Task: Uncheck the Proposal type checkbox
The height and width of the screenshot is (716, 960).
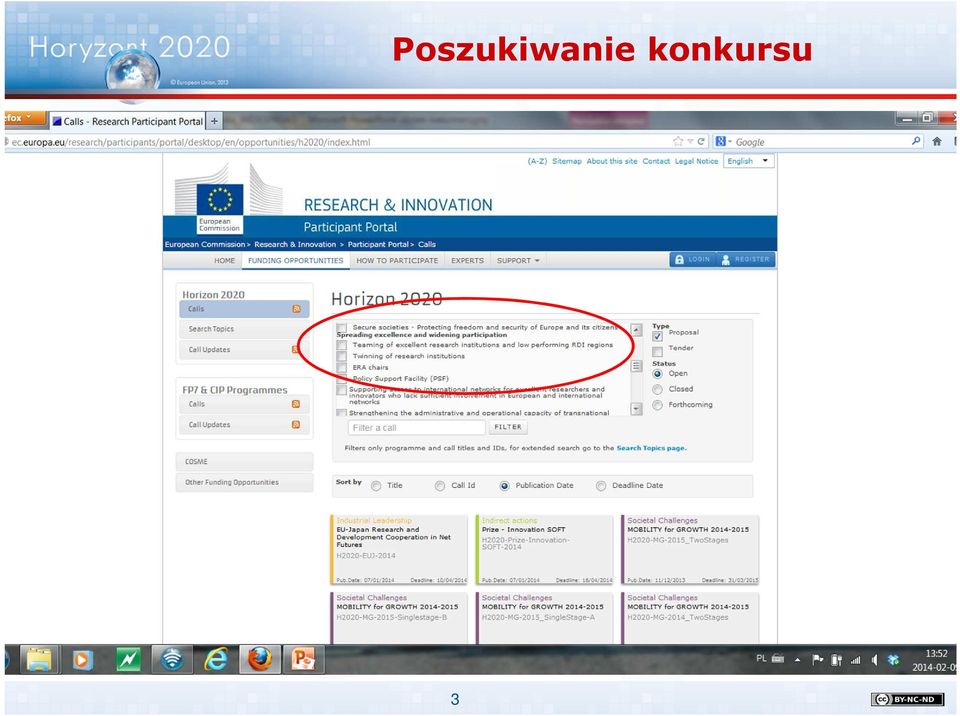Action: 658,336
